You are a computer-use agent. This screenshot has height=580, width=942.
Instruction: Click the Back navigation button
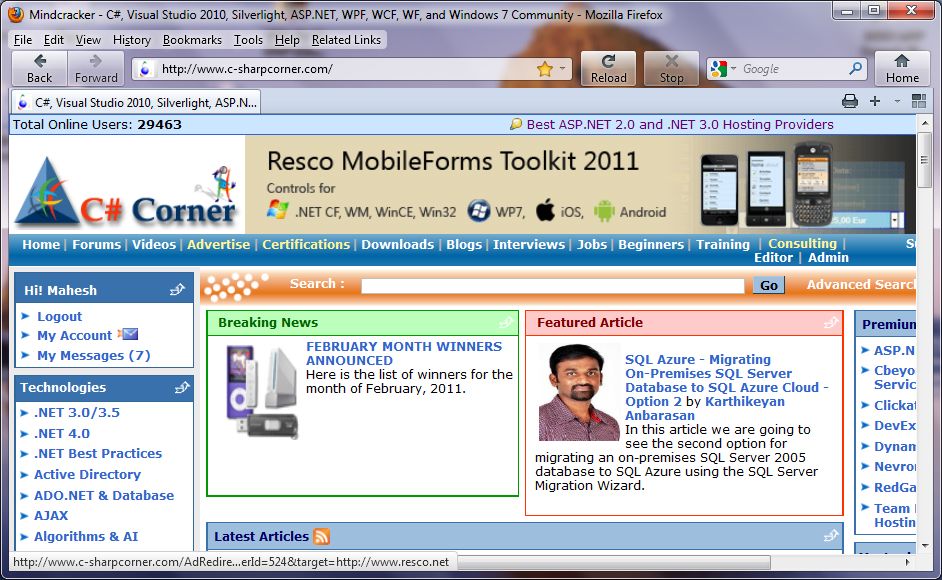click(40, 69)
